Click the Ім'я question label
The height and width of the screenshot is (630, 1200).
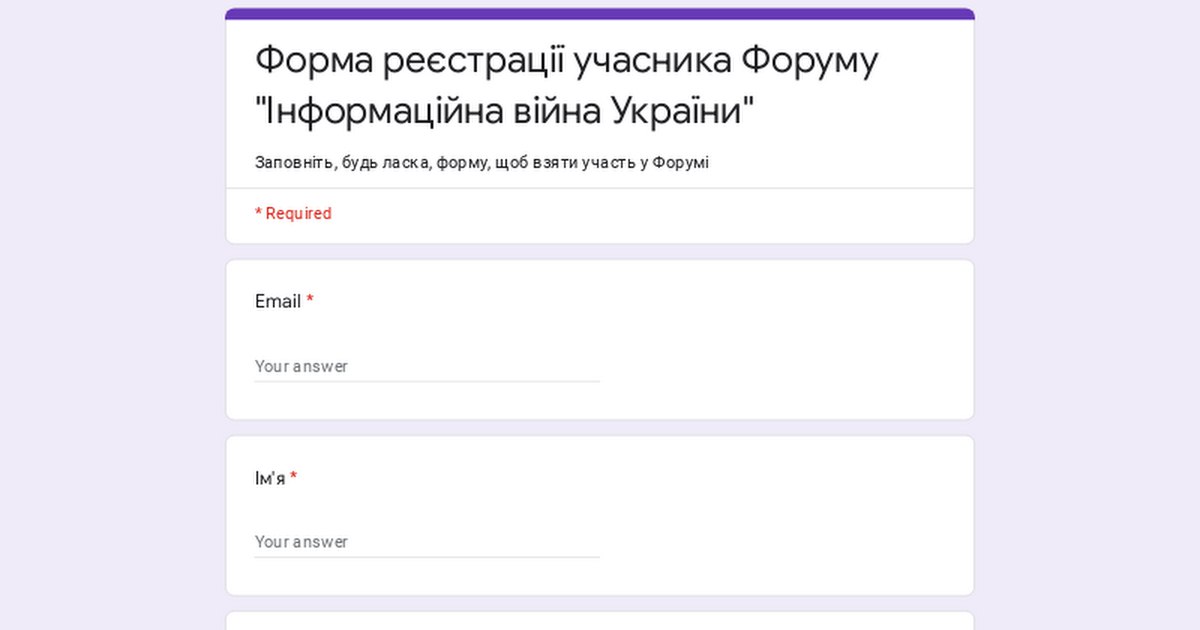tap(269, 478)
